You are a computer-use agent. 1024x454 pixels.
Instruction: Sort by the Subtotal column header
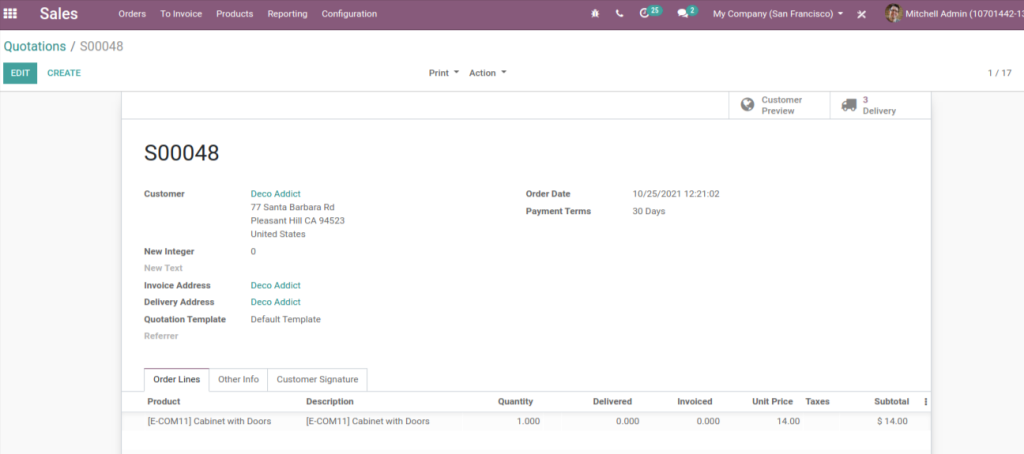coord(891,402)
